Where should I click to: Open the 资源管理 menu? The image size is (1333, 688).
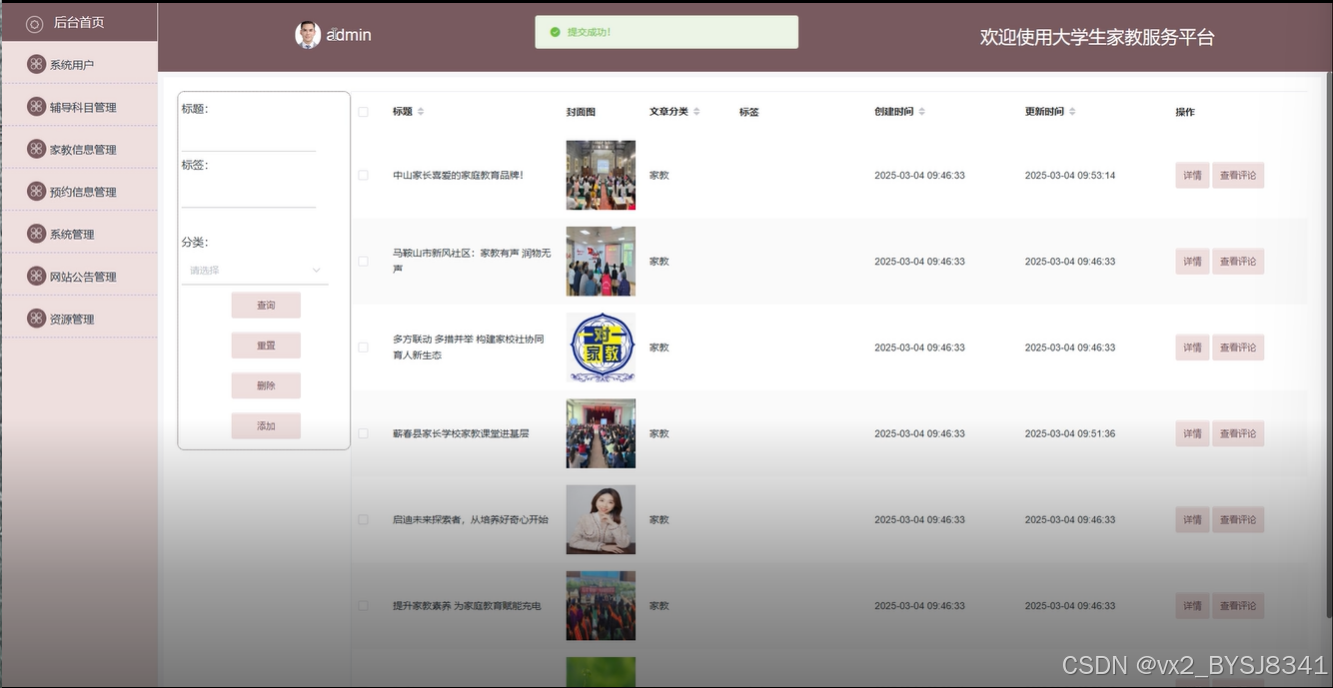[x=79, y=318]
